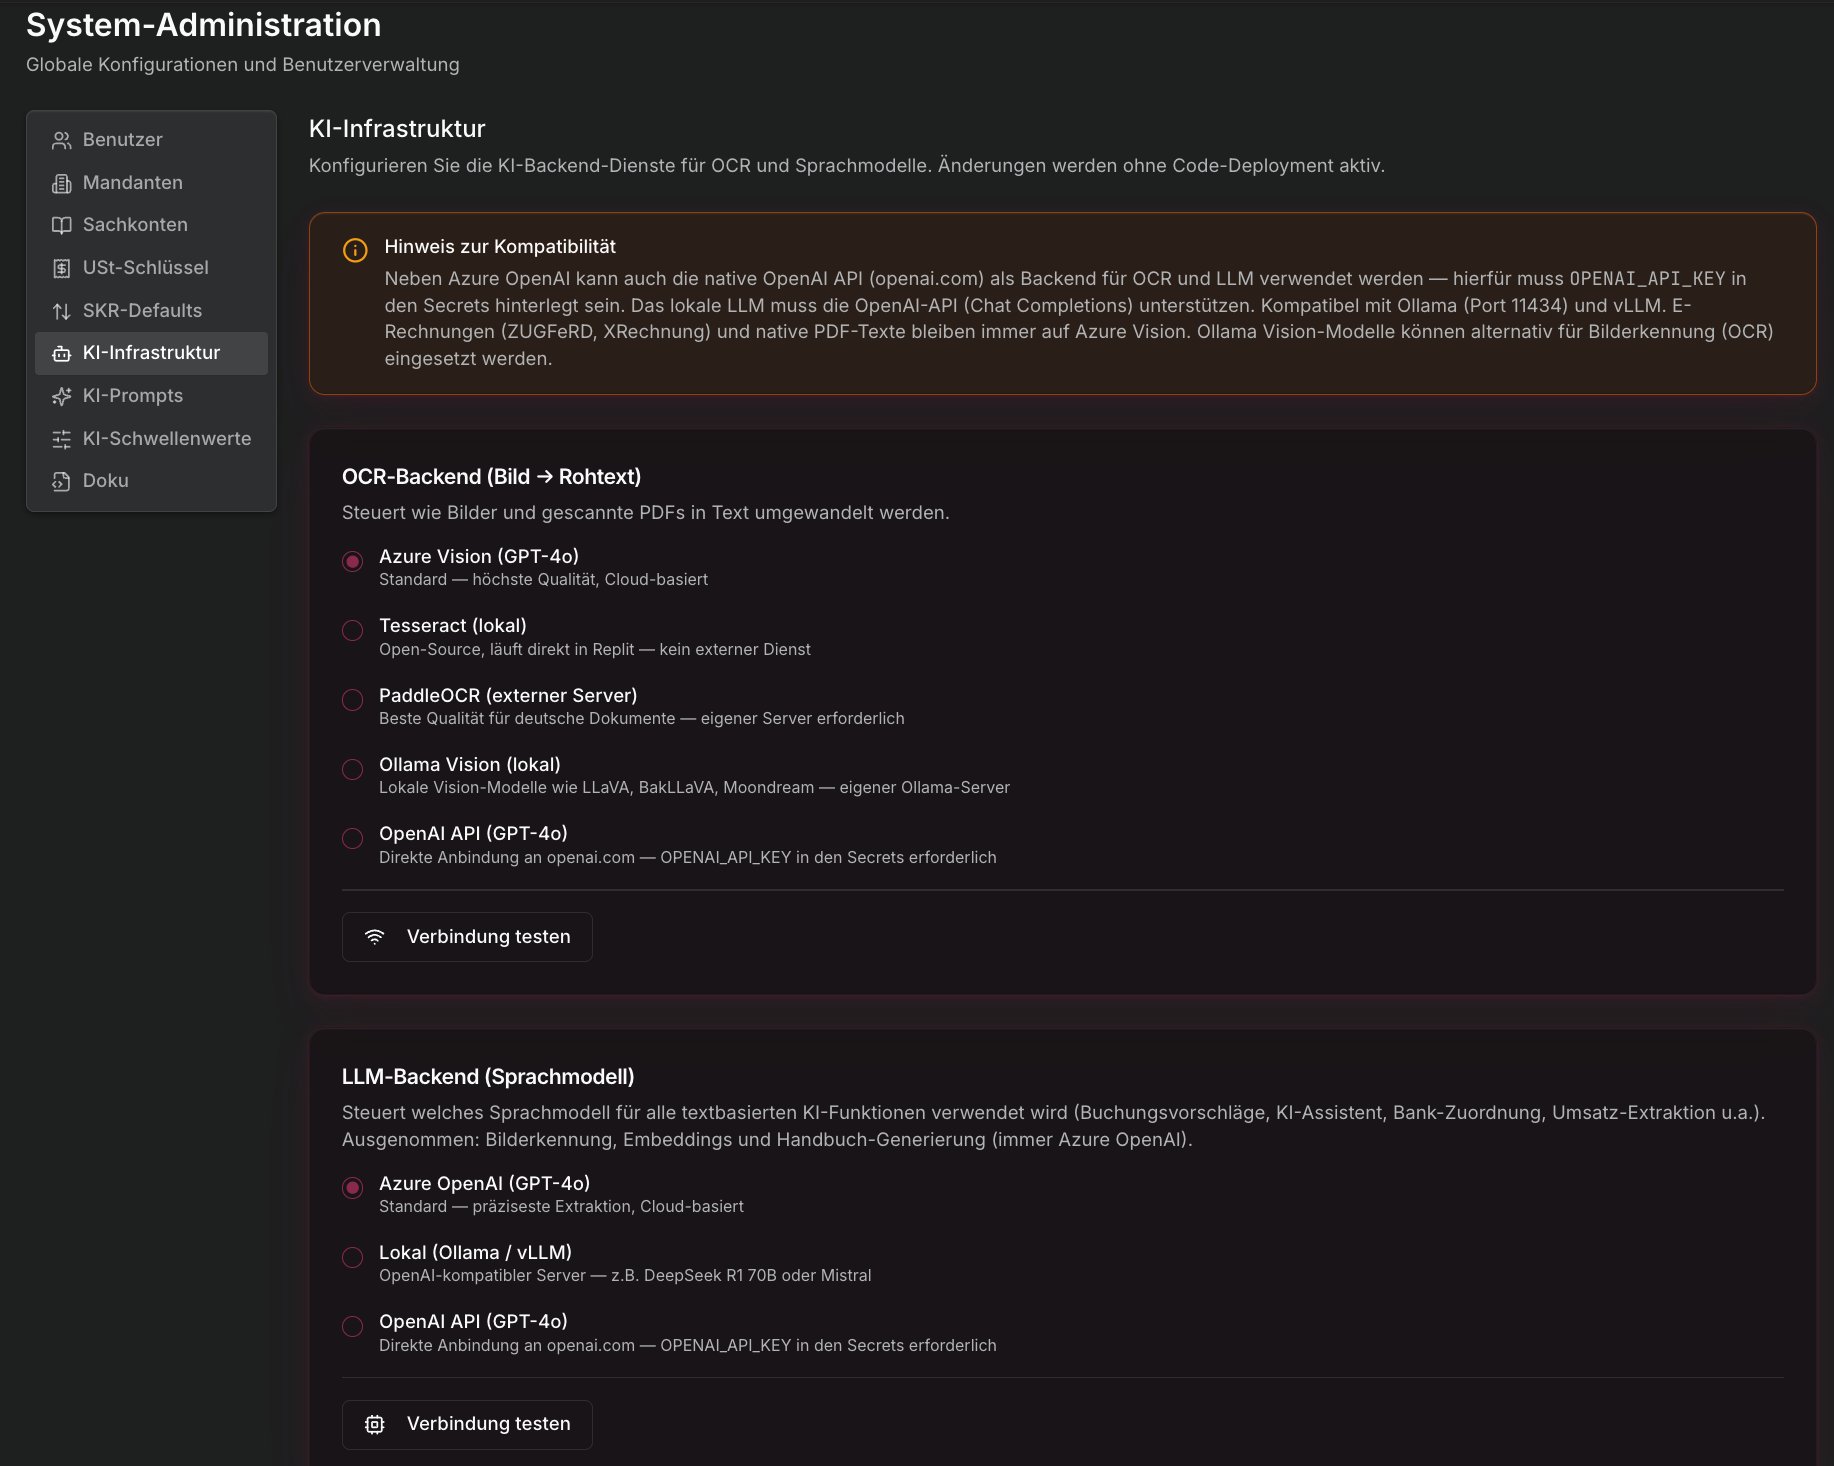This screenshot has height=1466, width=1834.
Task: Select Azure Vision (GPT-4o) radio option
Action: point(352,562)
